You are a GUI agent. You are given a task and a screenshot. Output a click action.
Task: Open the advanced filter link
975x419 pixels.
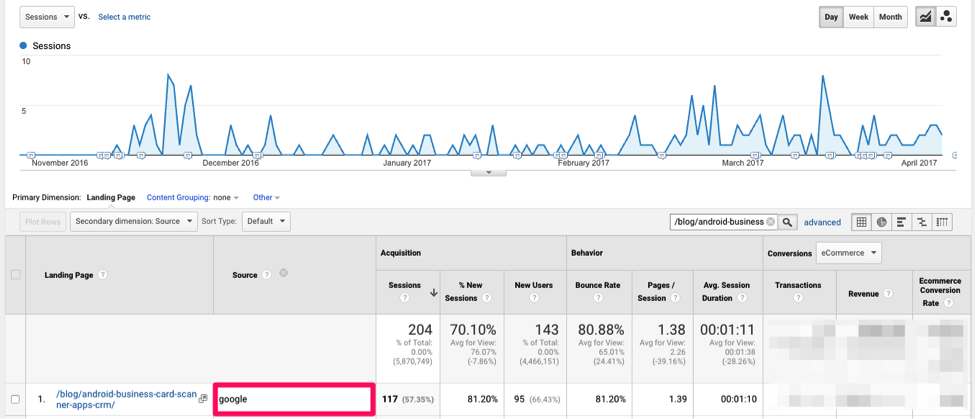[822, 222]
